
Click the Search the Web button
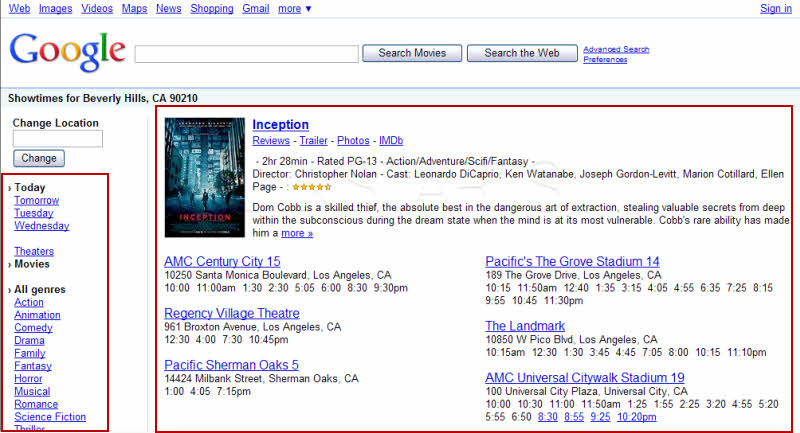pyautogui.click(x=522, y=53)
